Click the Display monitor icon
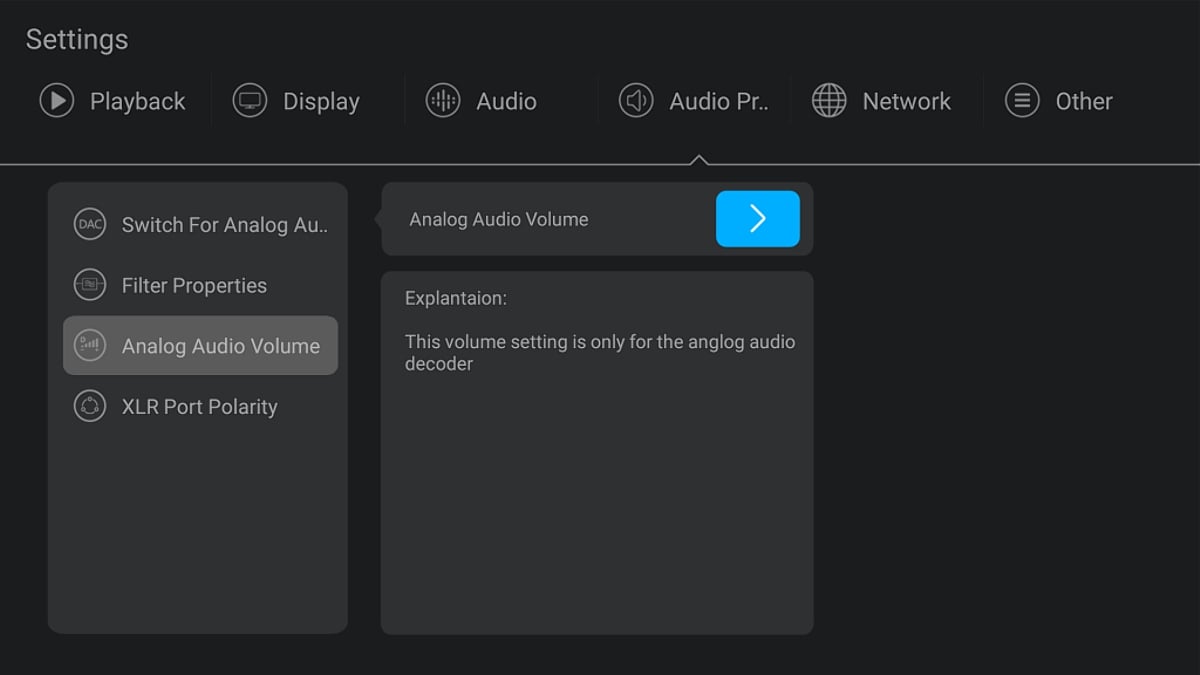Screen dimensions: 1200x675 coord(250,101)
